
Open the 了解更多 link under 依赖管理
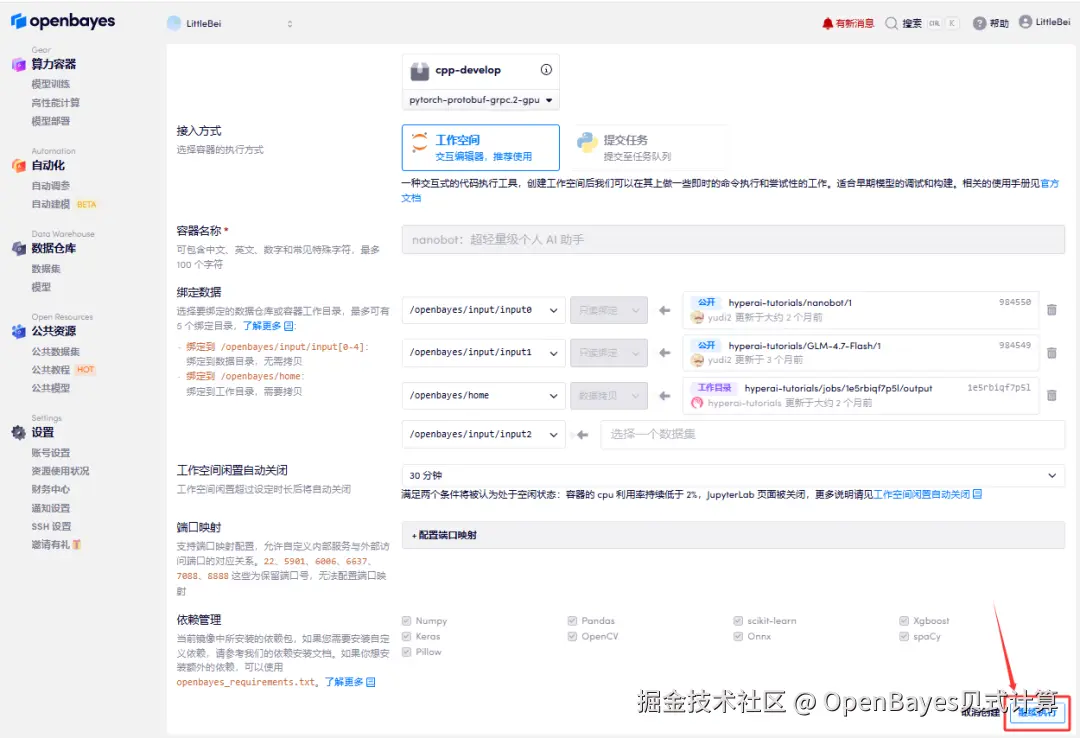pyautogui.click(x=350, y=682)
